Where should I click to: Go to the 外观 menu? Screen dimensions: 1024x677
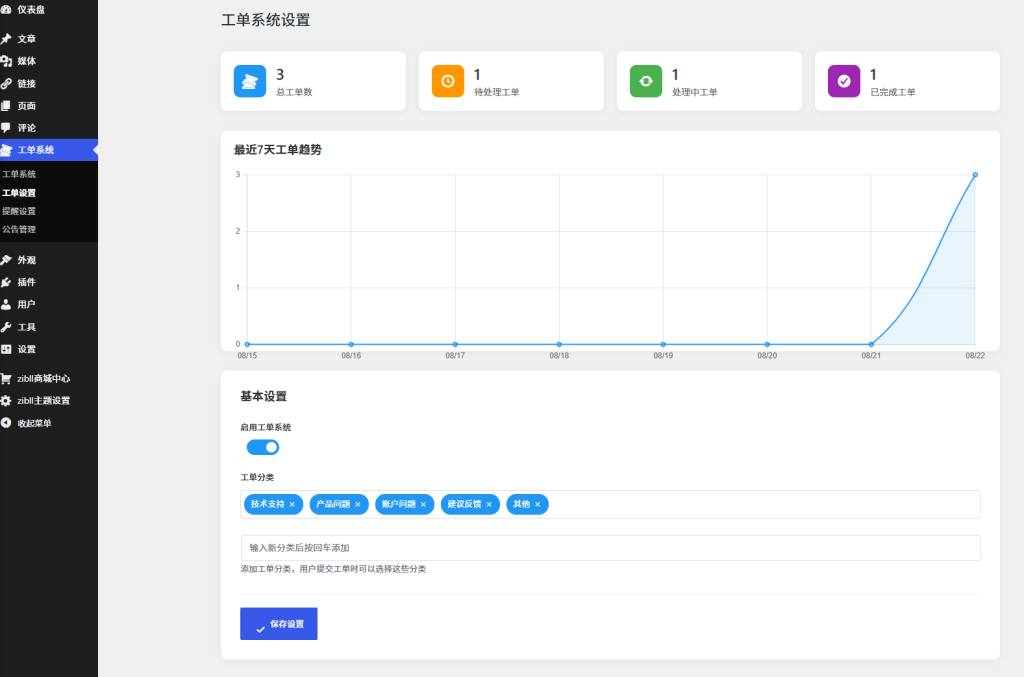tap(26, 260)
